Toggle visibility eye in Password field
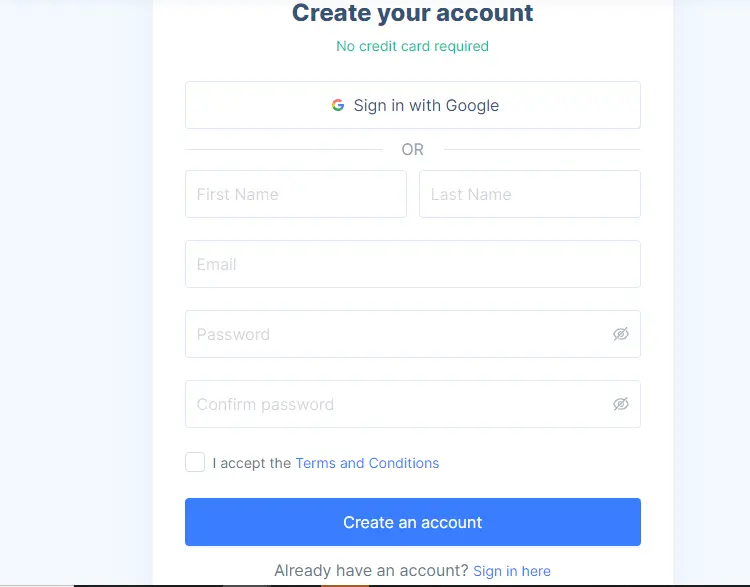 [x=620, y=334]
